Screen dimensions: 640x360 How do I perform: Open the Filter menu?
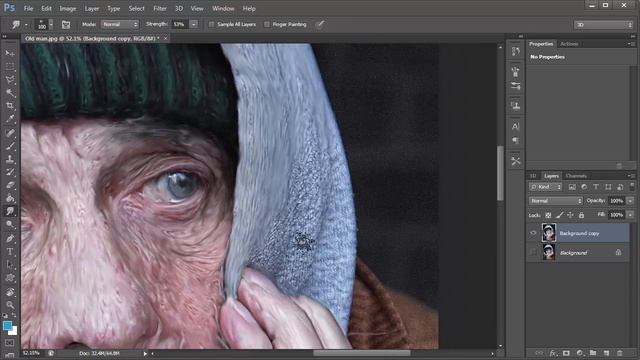coord(160,8)
